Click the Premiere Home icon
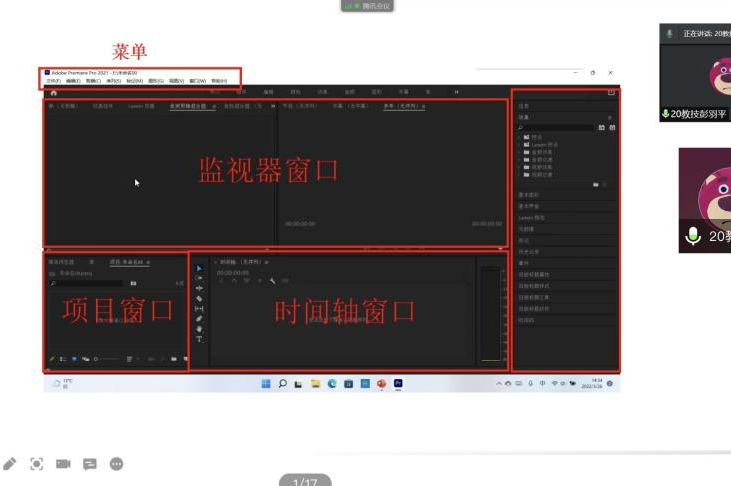The height and width of the screenshot is (486, 731). (53, 92)
